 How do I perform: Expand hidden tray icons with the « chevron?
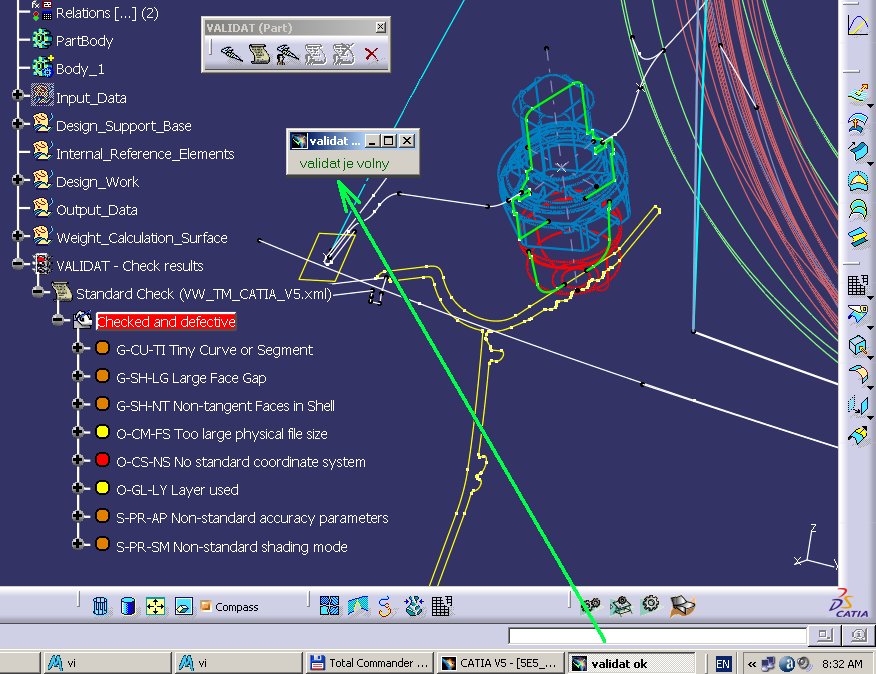752,664
